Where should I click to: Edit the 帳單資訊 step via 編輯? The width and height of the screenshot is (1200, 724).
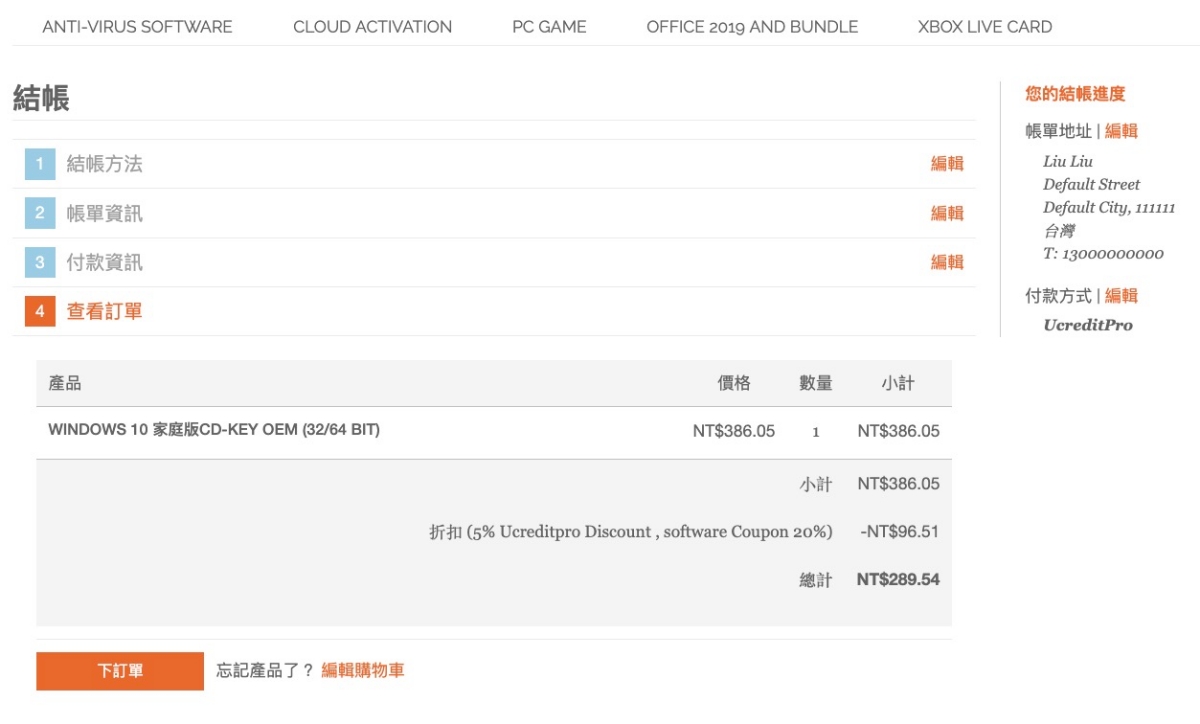(x=946, y=213)
